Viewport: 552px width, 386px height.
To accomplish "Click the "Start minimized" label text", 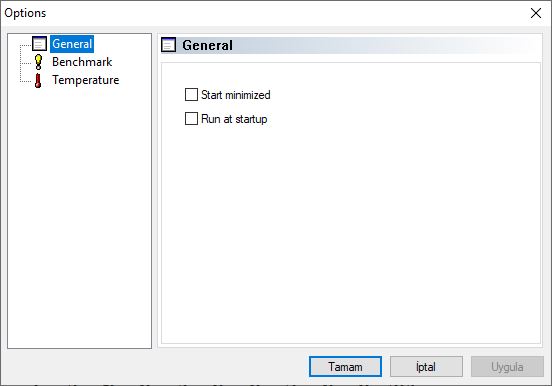I will (236, 95).
